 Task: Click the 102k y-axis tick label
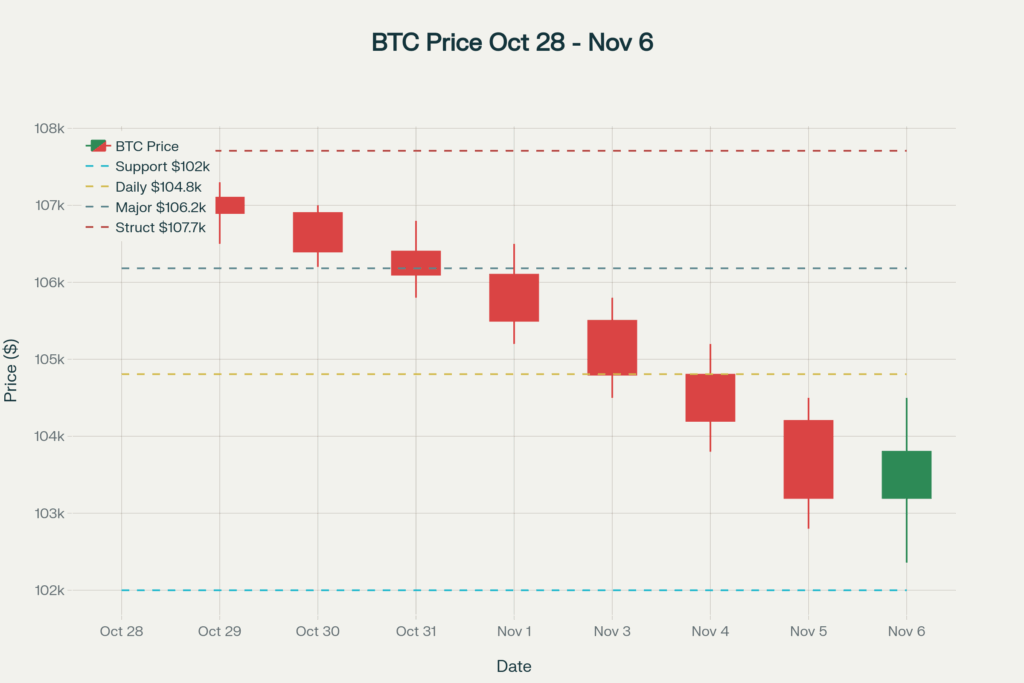[51, 591]
